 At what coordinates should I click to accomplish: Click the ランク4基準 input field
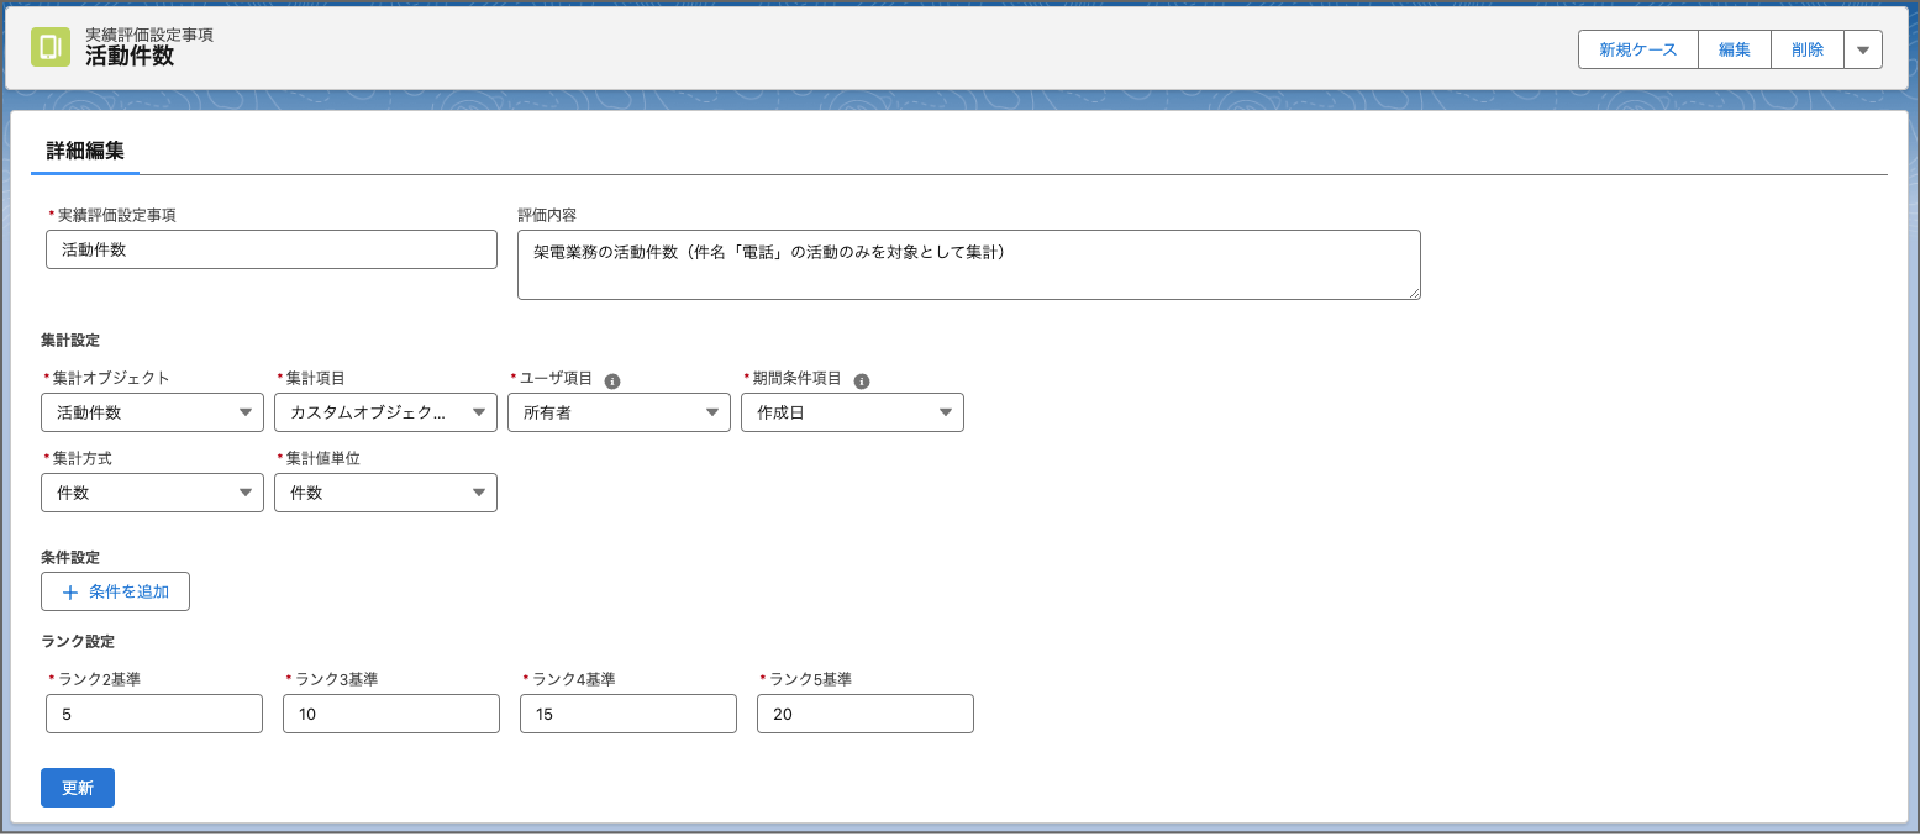tap(628, 714)
